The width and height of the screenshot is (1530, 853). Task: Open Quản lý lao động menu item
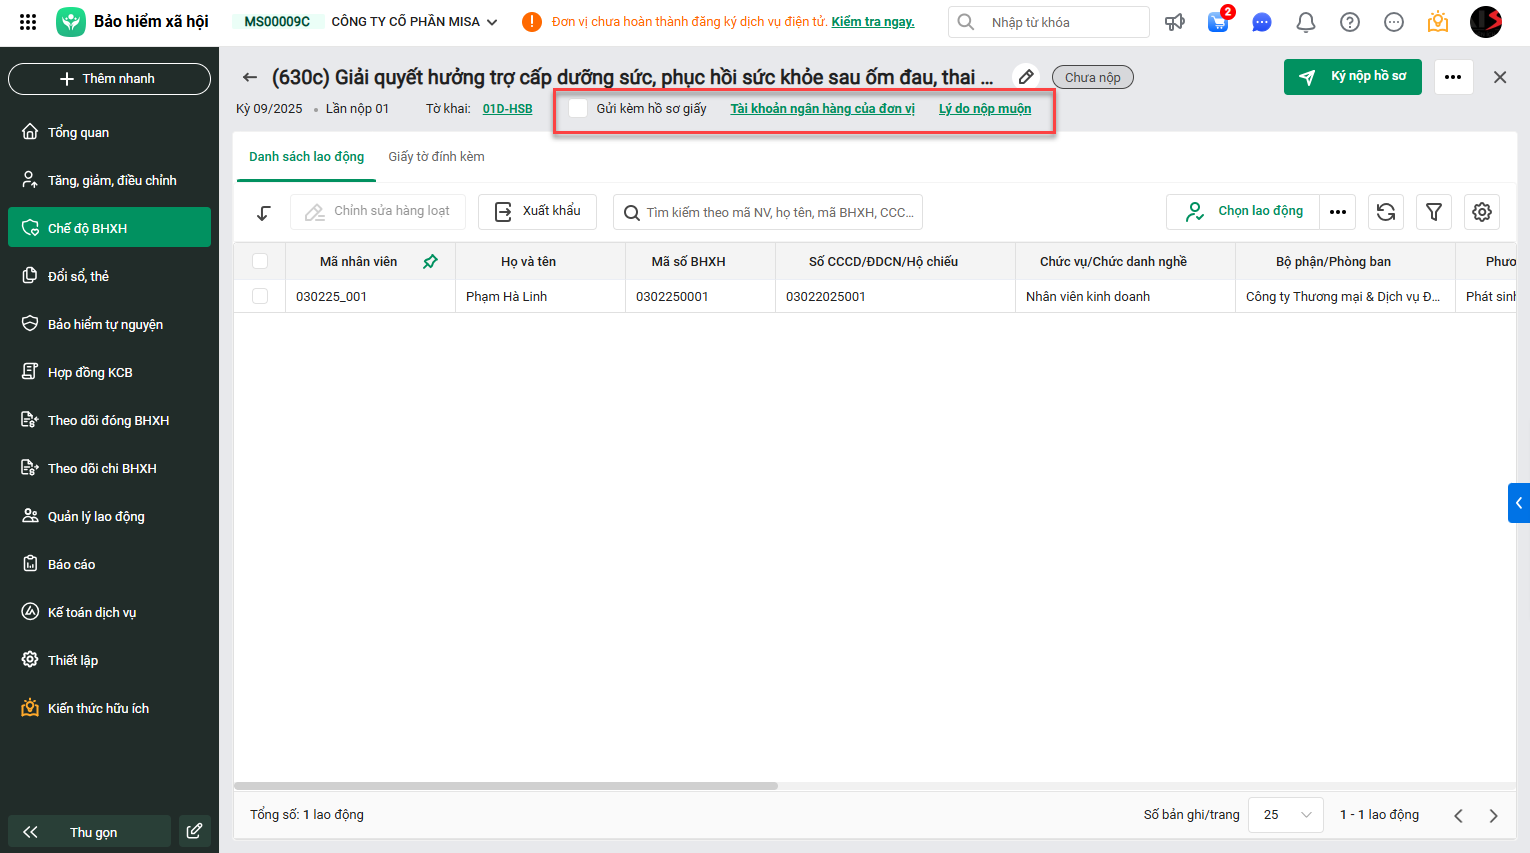(x=109, y=516)
